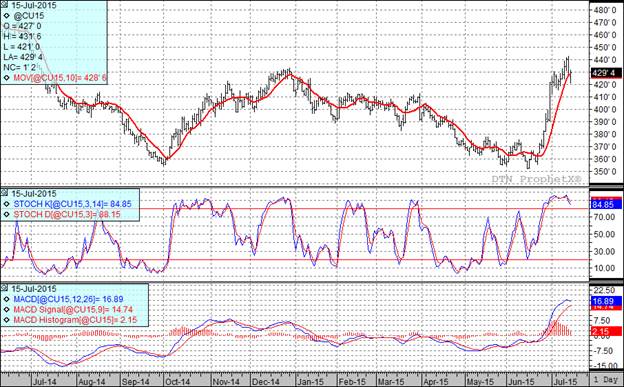The width and height of the screenshot is (624, 387).
Task: Click the Jan-15 time axis label
Action: pyautogui.click(x=312, y=381)
